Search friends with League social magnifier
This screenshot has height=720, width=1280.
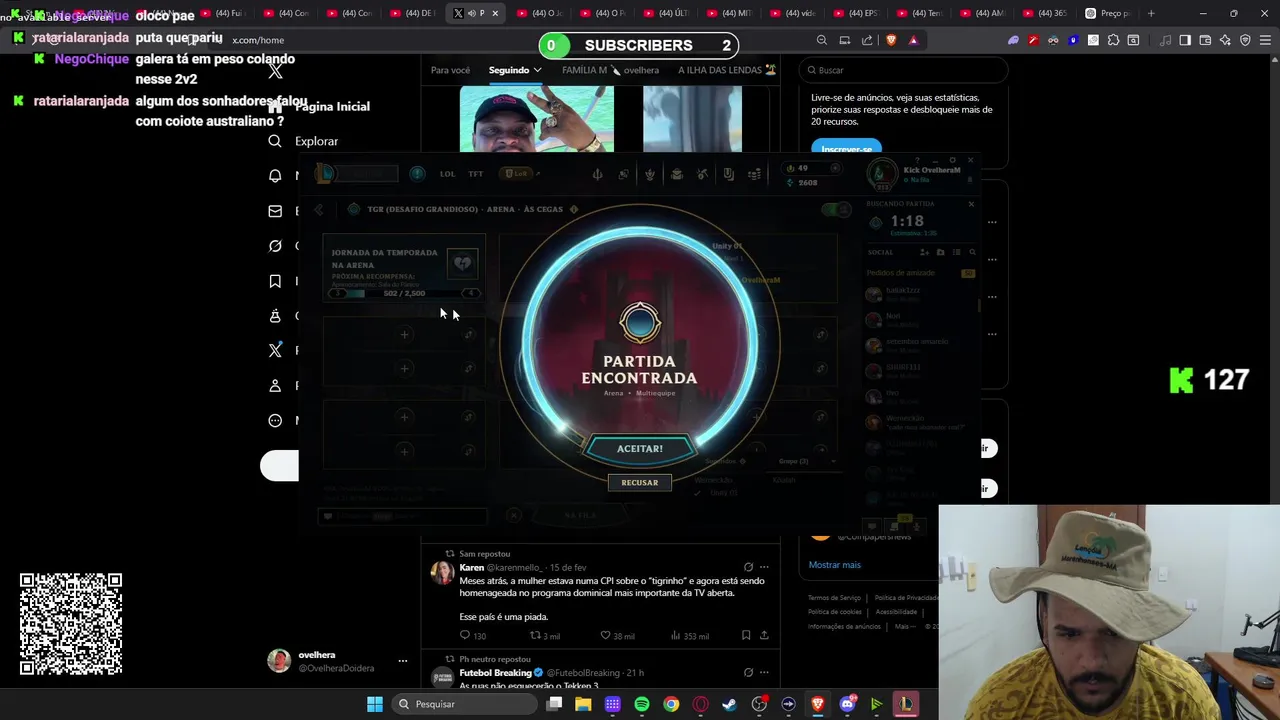pos(972,252)
